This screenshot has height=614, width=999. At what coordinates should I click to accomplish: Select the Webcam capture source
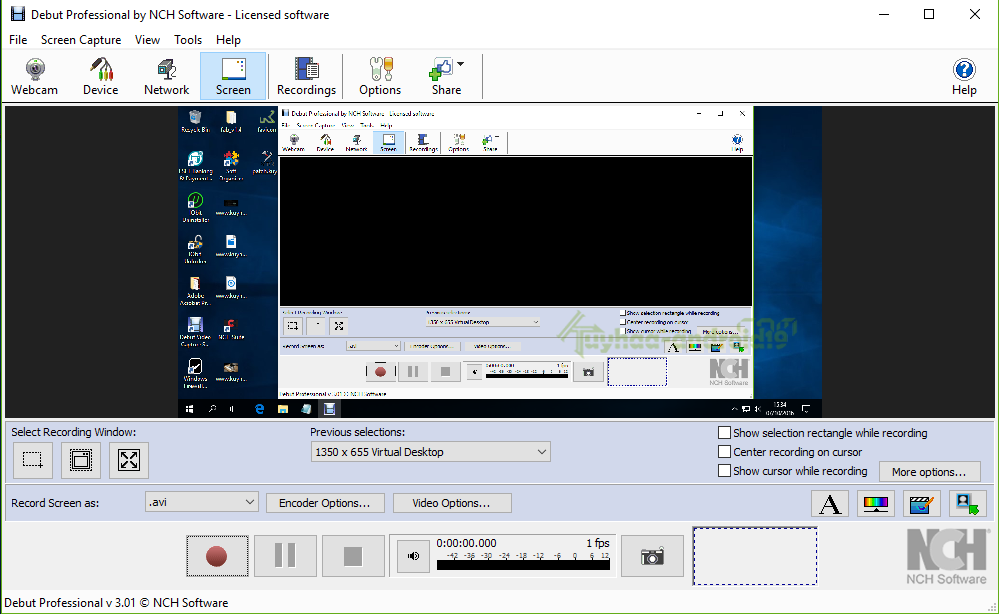[34, 76]
